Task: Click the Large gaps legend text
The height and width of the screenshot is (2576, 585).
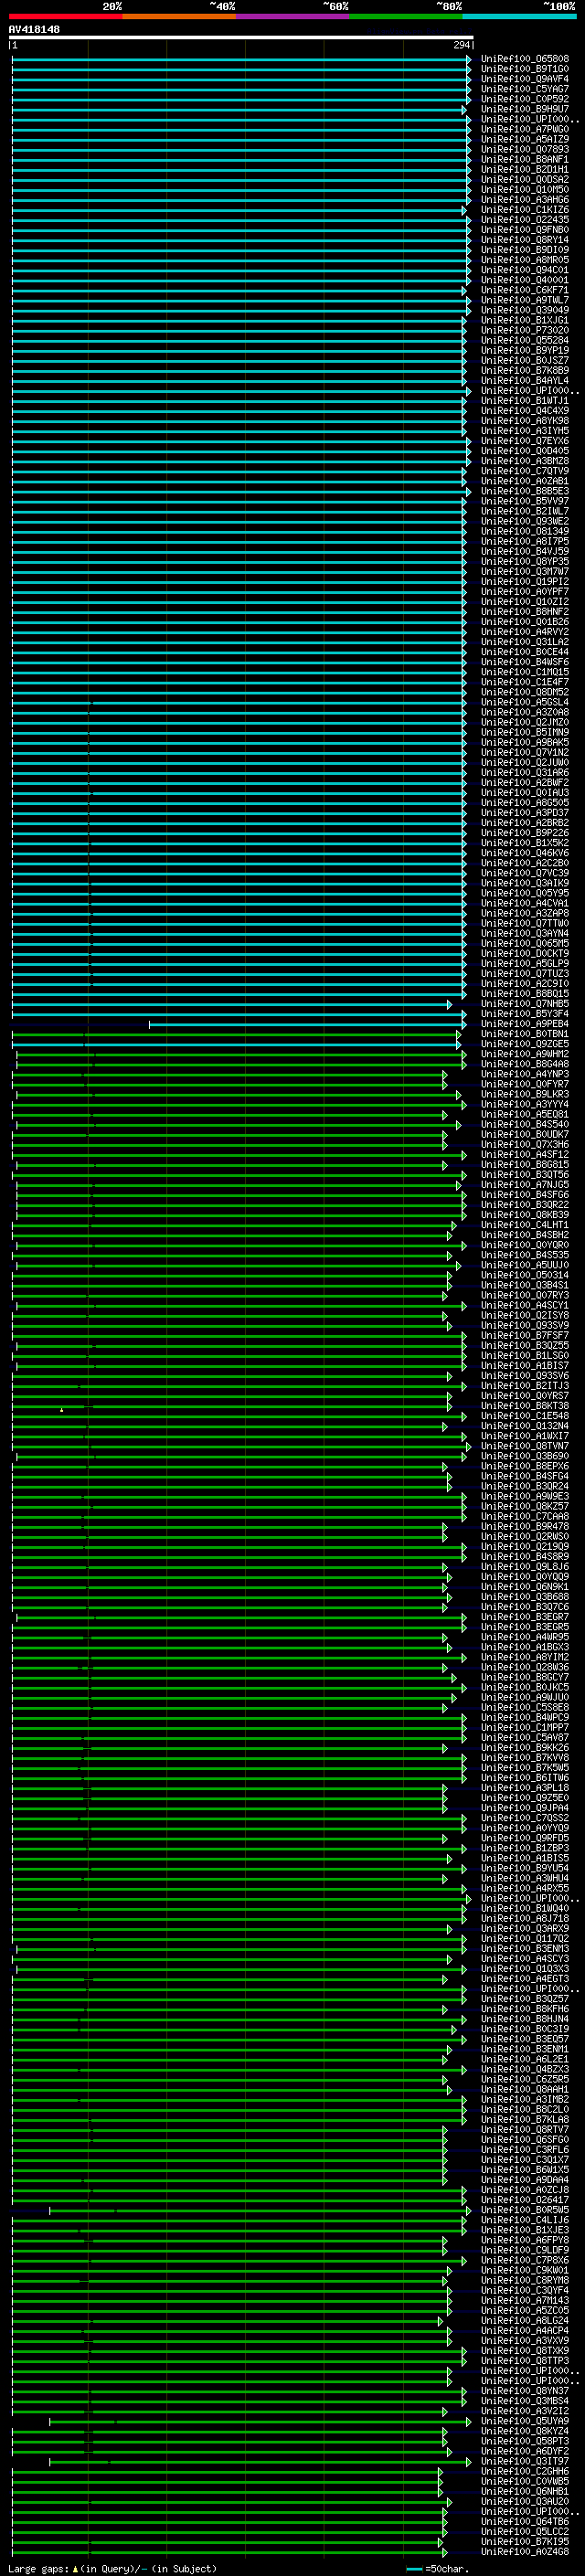Action: coord(112,2568)
